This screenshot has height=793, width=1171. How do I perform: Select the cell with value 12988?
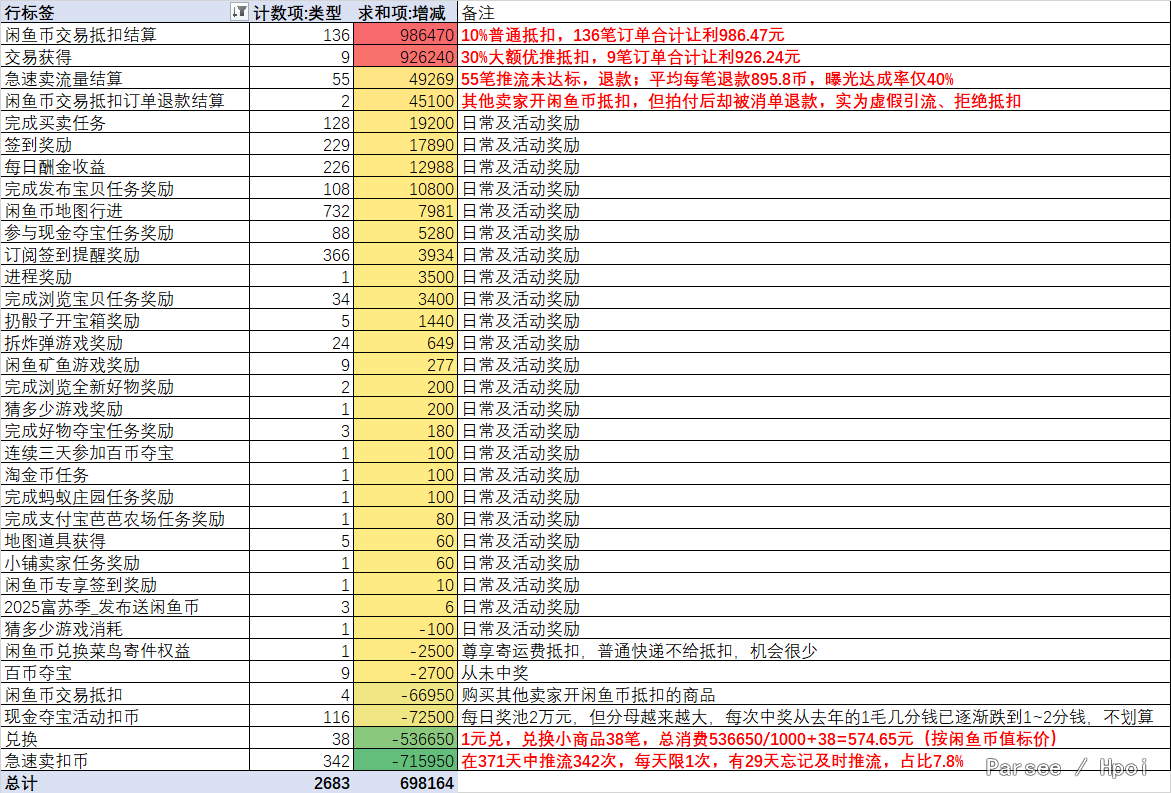coord(405,167)
